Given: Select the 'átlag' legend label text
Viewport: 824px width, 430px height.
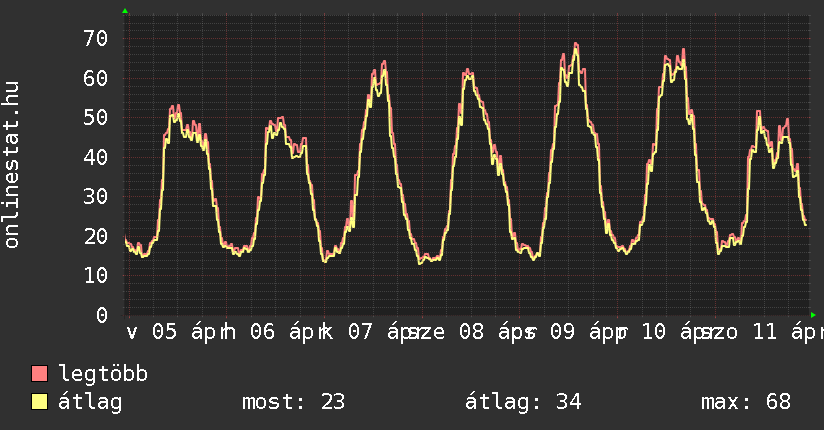Looking at the screenshot, I should point(90,402).
